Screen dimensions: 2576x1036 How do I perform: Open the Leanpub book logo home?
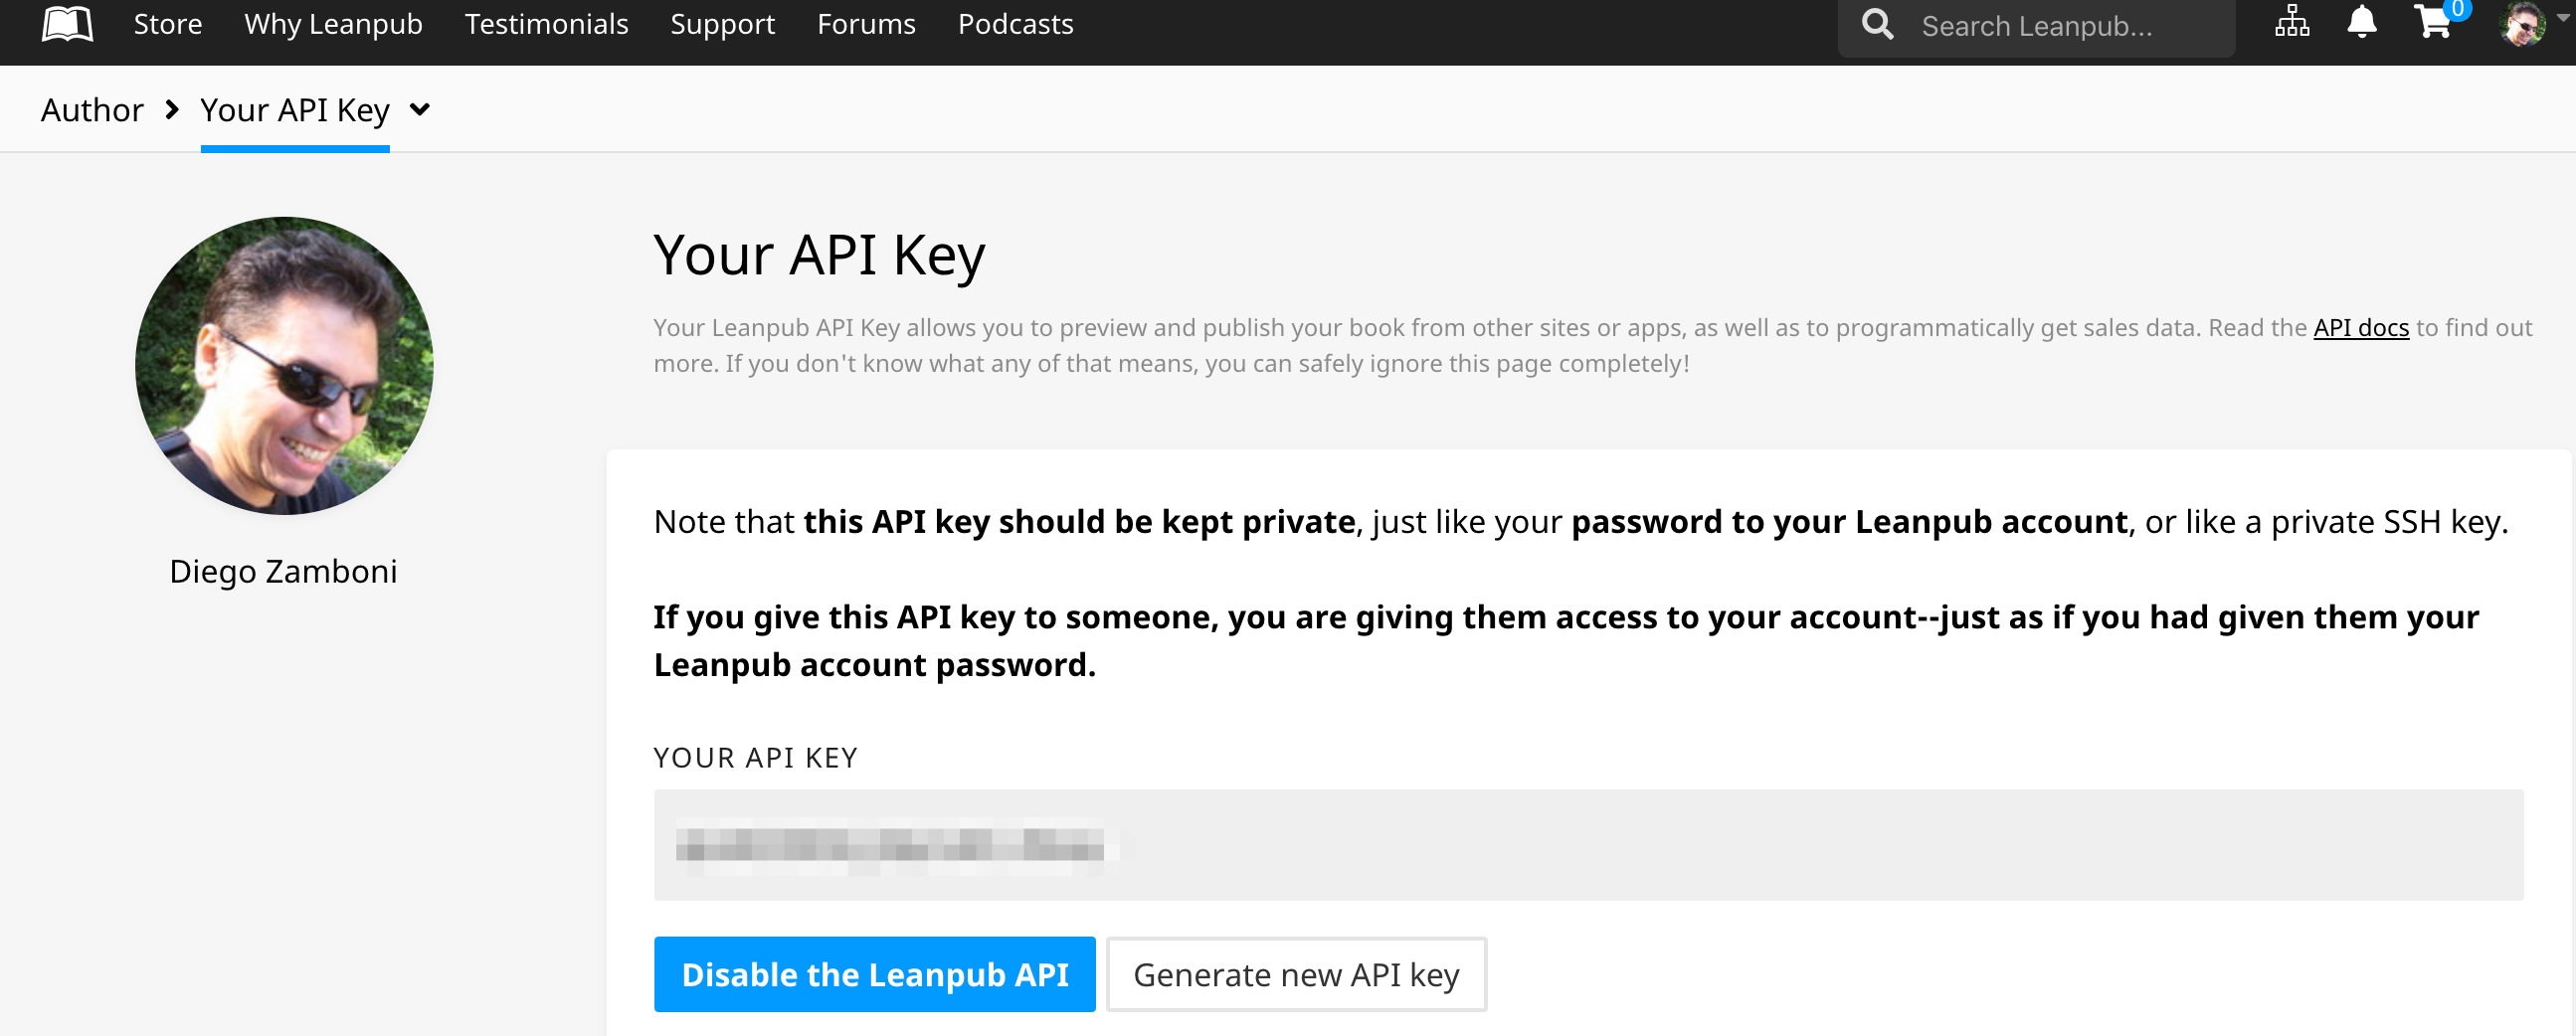67,23
